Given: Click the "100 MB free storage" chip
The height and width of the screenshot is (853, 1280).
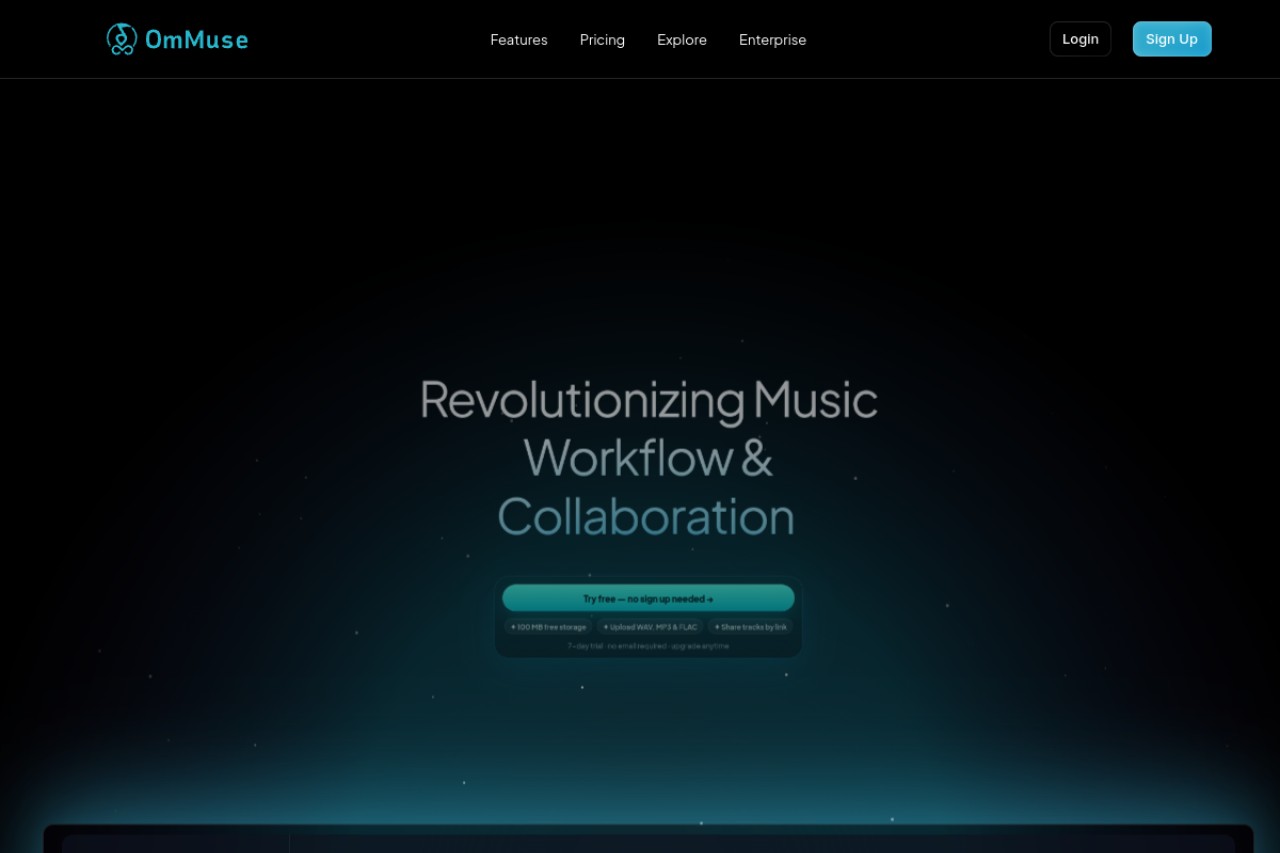Looking at the screenshot, I should coord(548,627).
